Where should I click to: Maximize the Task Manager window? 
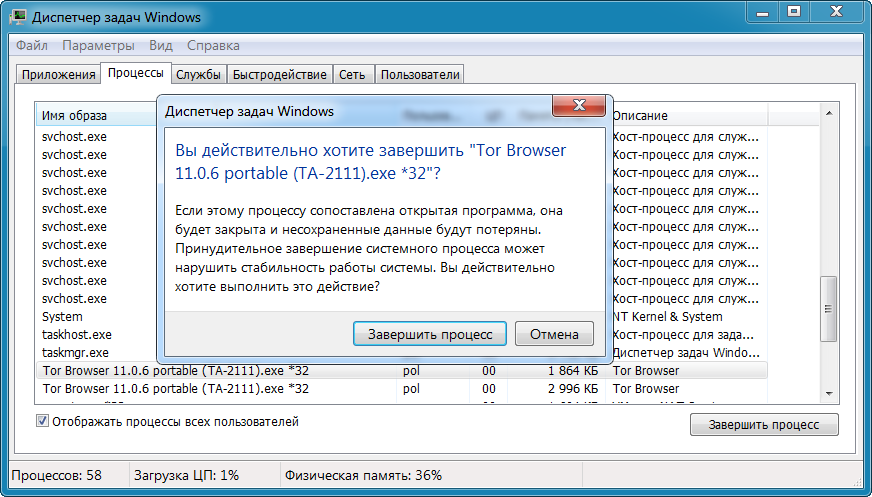point(794,12)
